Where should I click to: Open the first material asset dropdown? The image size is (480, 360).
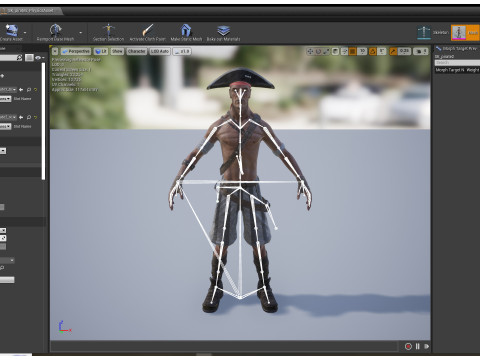(8, 90)
